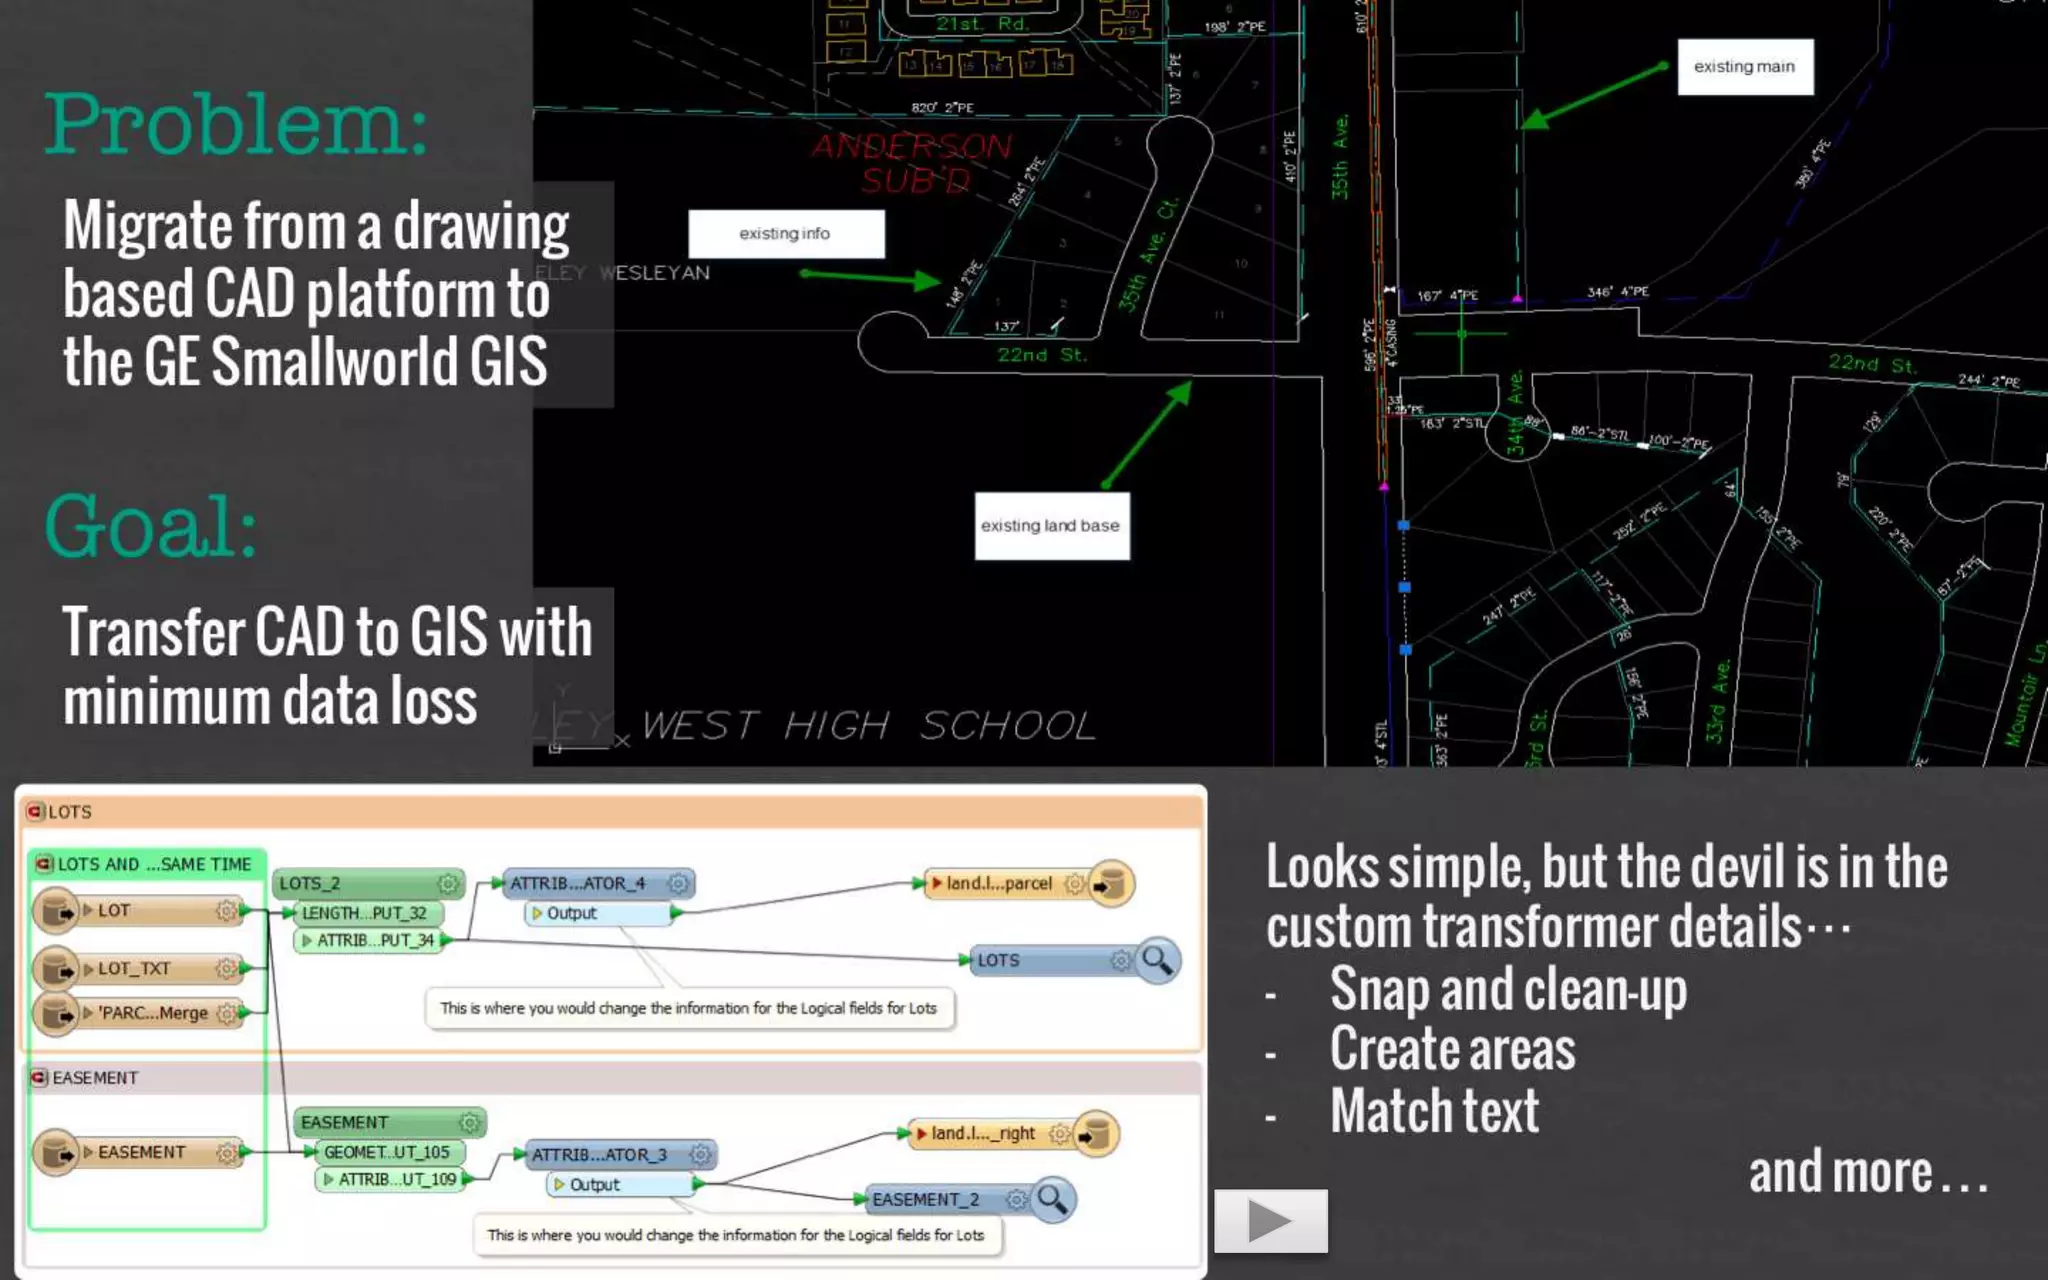Screen dimensions: 2048x1280
Task: Expand the LOT reader attribute arrow
Action: 88,910
